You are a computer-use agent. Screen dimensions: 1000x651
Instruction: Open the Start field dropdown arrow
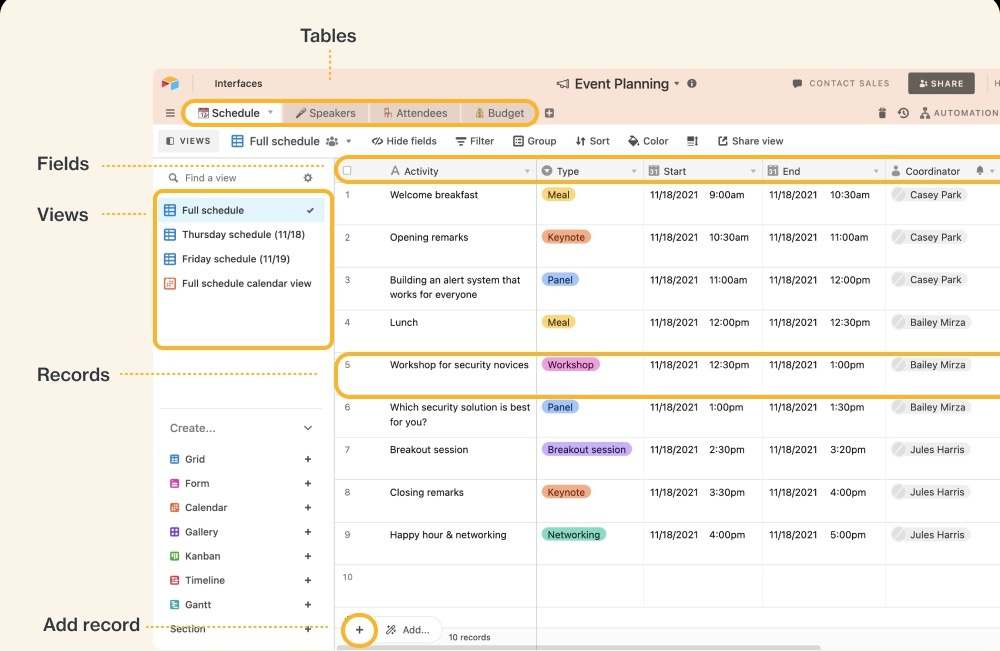point(753,171)
